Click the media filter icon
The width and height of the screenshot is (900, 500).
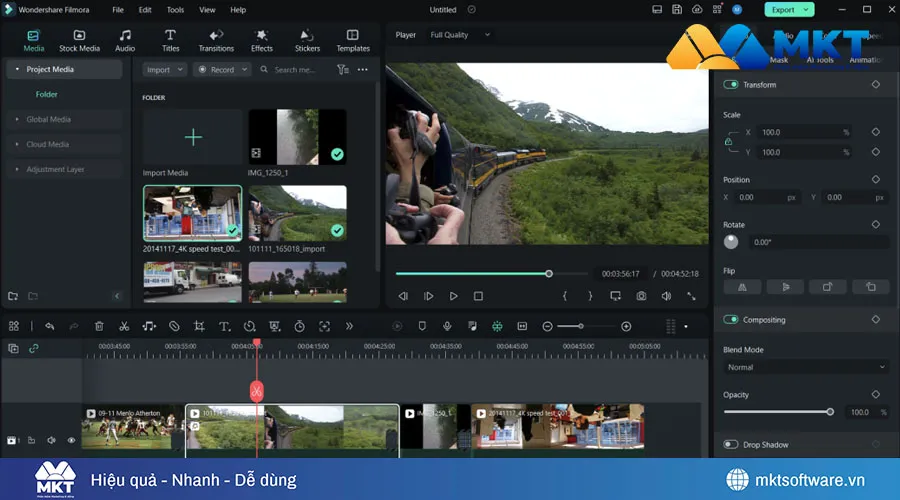[343, 69]
